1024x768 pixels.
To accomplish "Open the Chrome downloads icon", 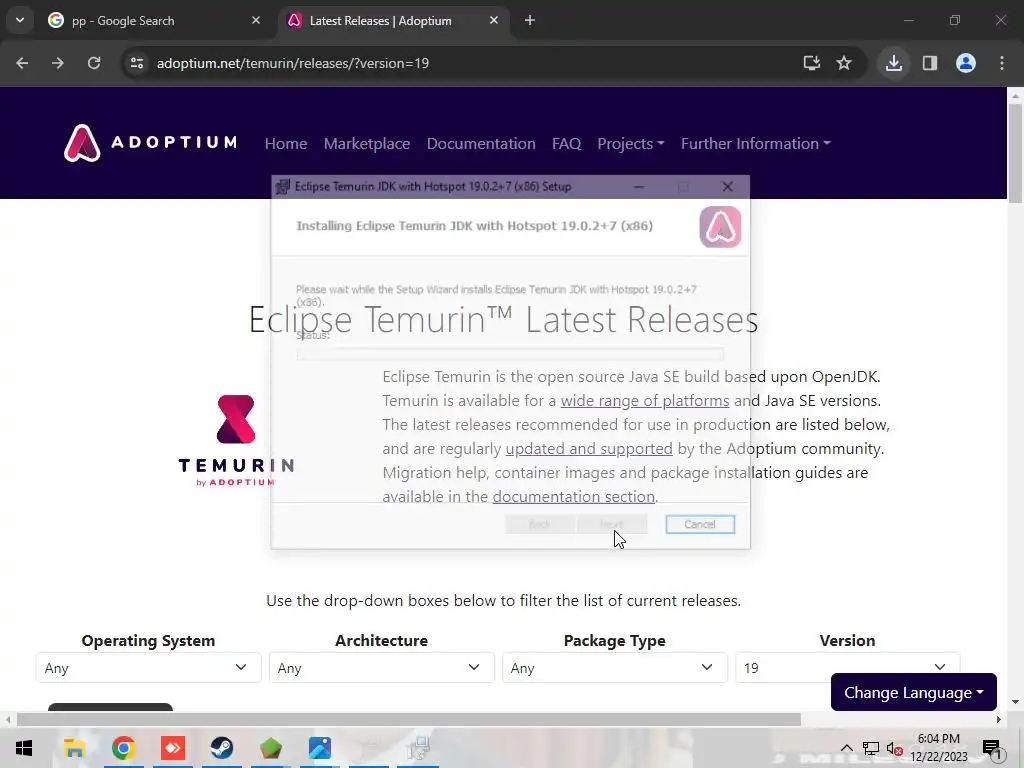I will [894, 63].
